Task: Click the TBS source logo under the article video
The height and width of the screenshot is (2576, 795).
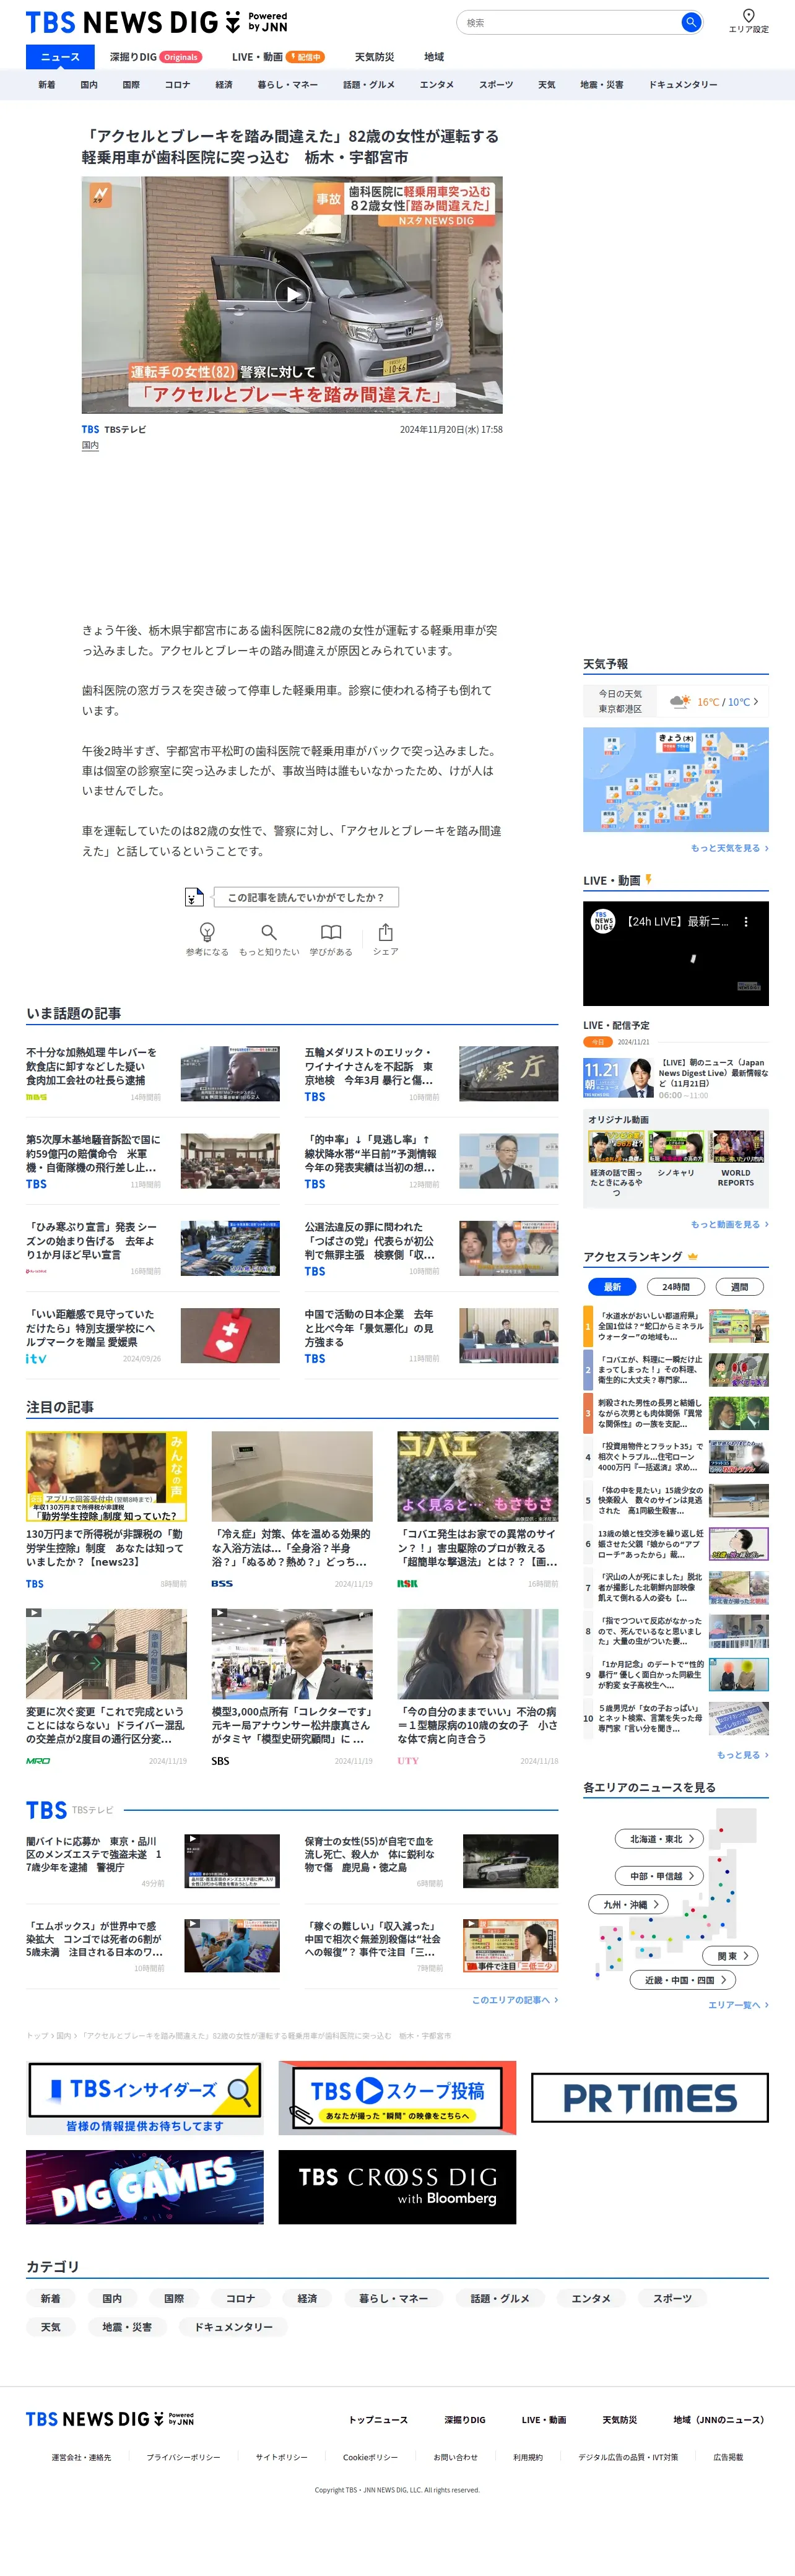Action: point(90,429)
